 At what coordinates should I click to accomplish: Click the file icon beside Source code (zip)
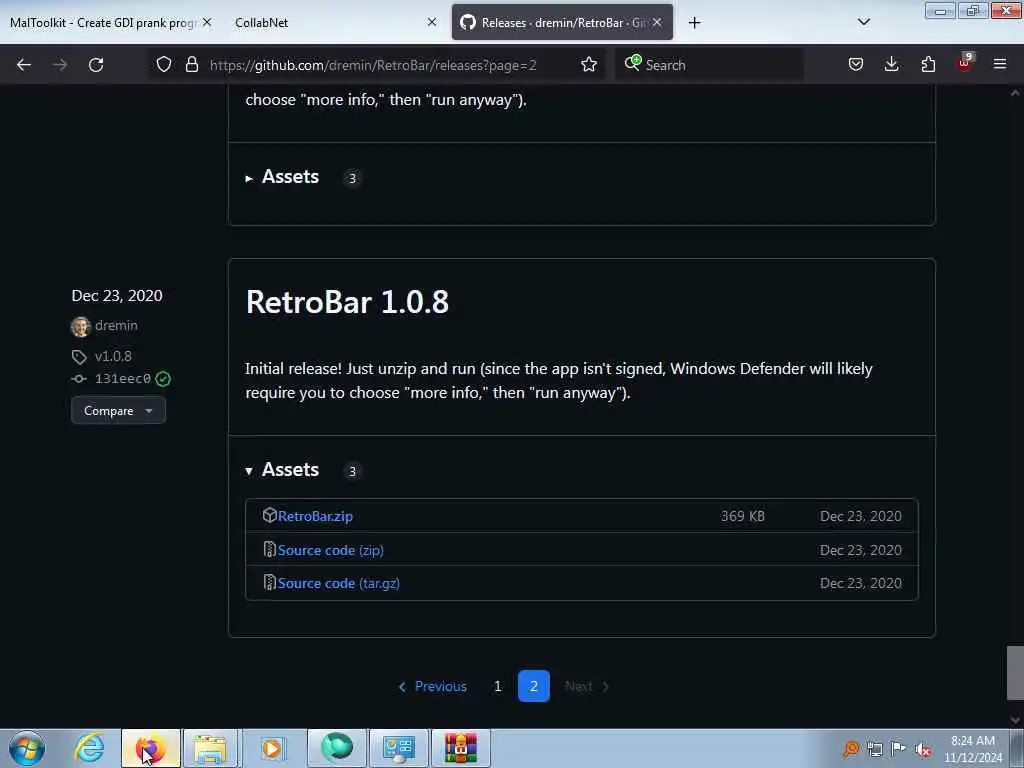[x=269, y=549]
